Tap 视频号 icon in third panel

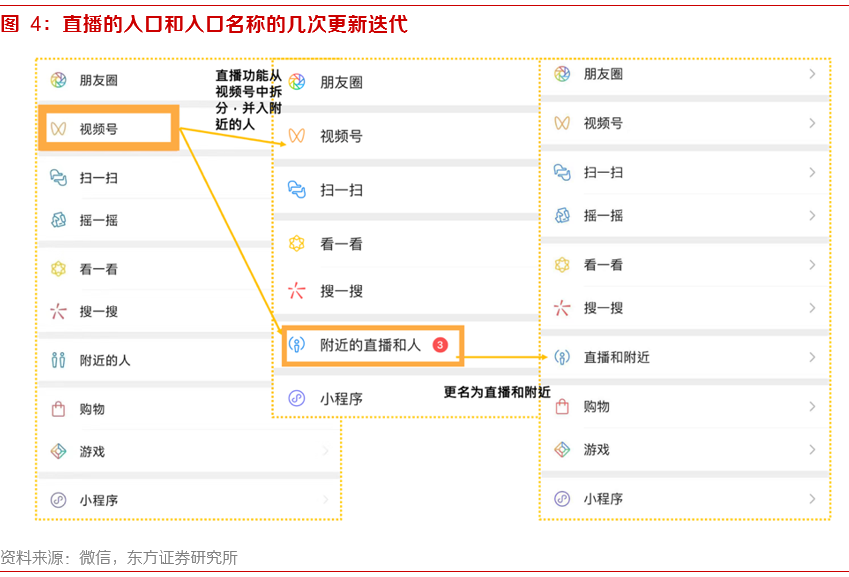(562, 123)
